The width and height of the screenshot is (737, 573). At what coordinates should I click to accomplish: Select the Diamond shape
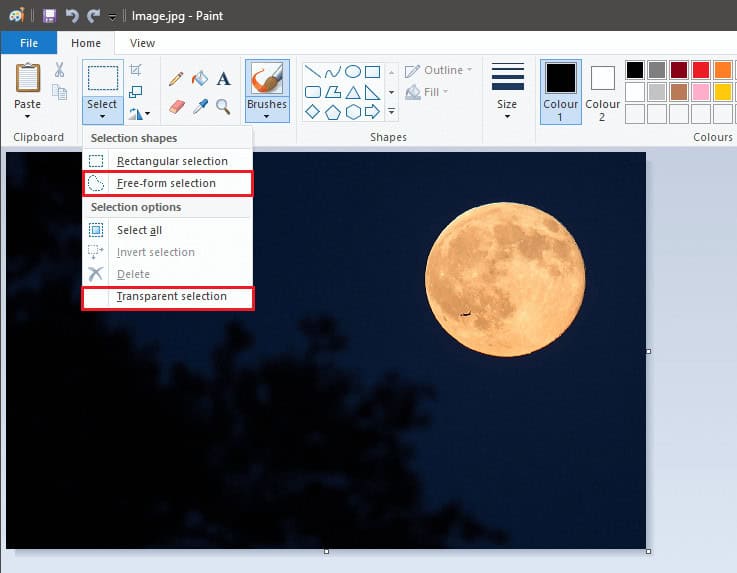[x=313, y=112]
